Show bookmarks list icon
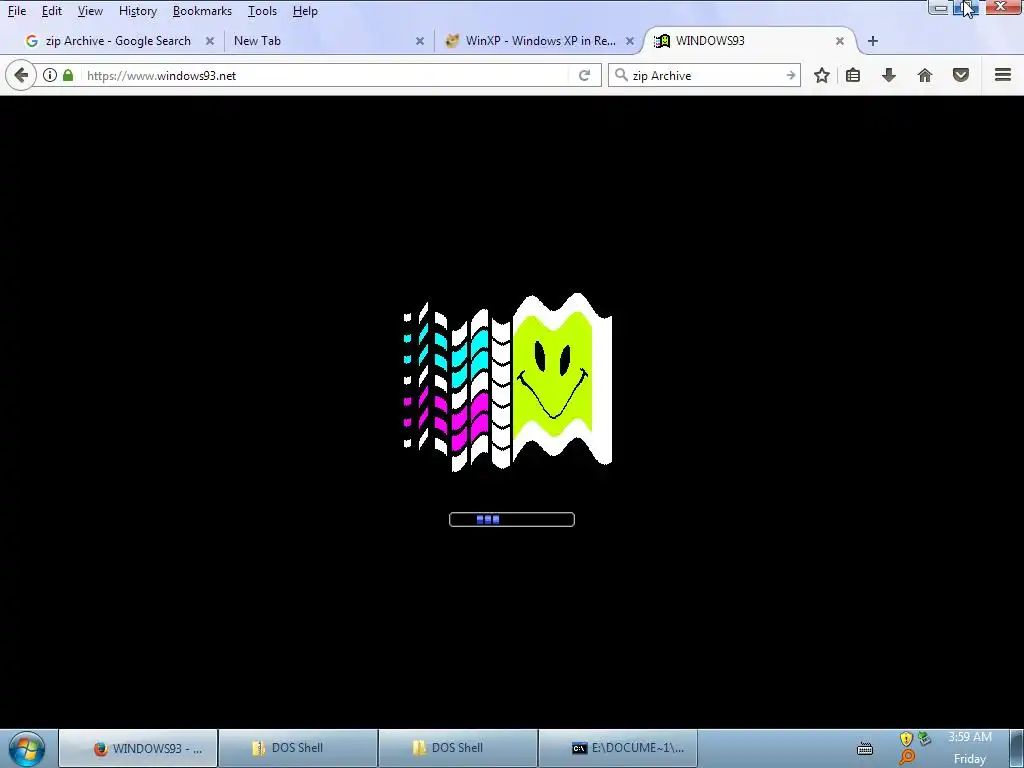This screenshot has width=1024, height=768. [853, 75]
